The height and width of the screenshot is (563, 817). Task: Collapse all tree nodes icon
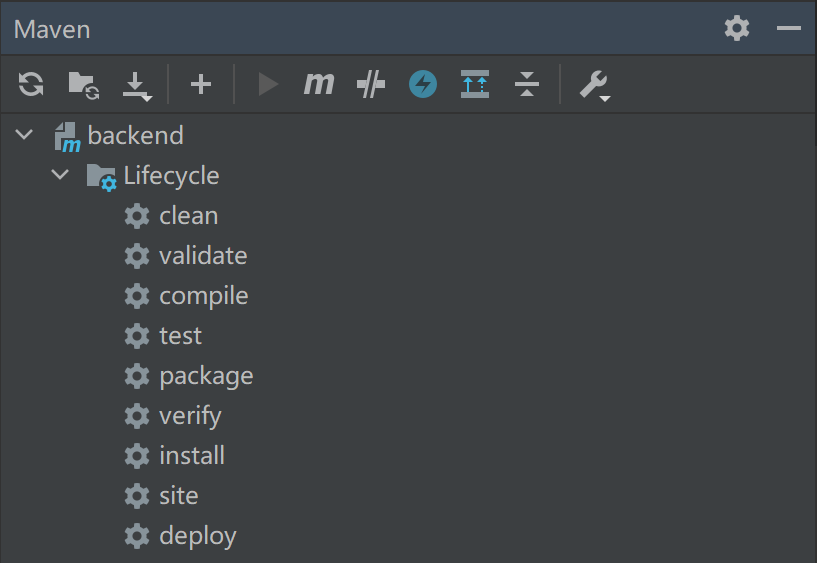tap(527, 84)
